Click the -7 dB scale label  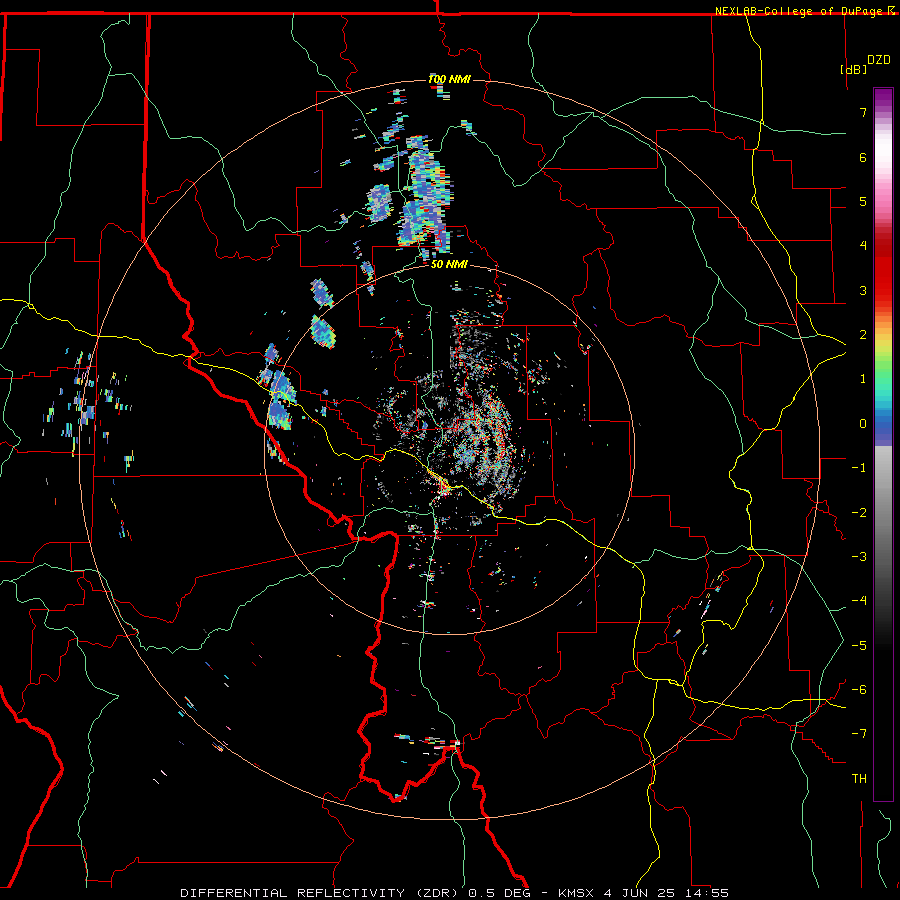859,734
